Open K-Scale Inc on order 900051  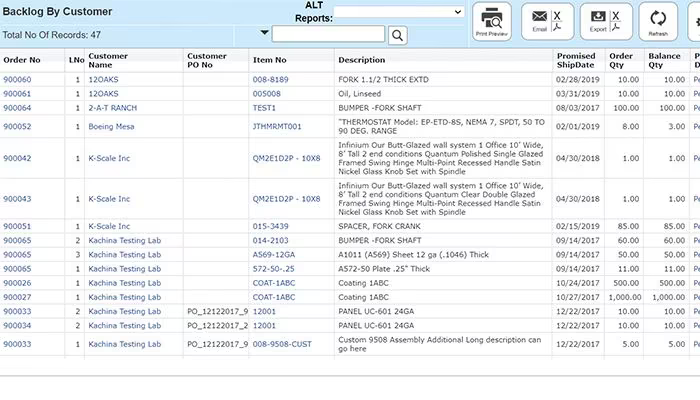[109, 226]
